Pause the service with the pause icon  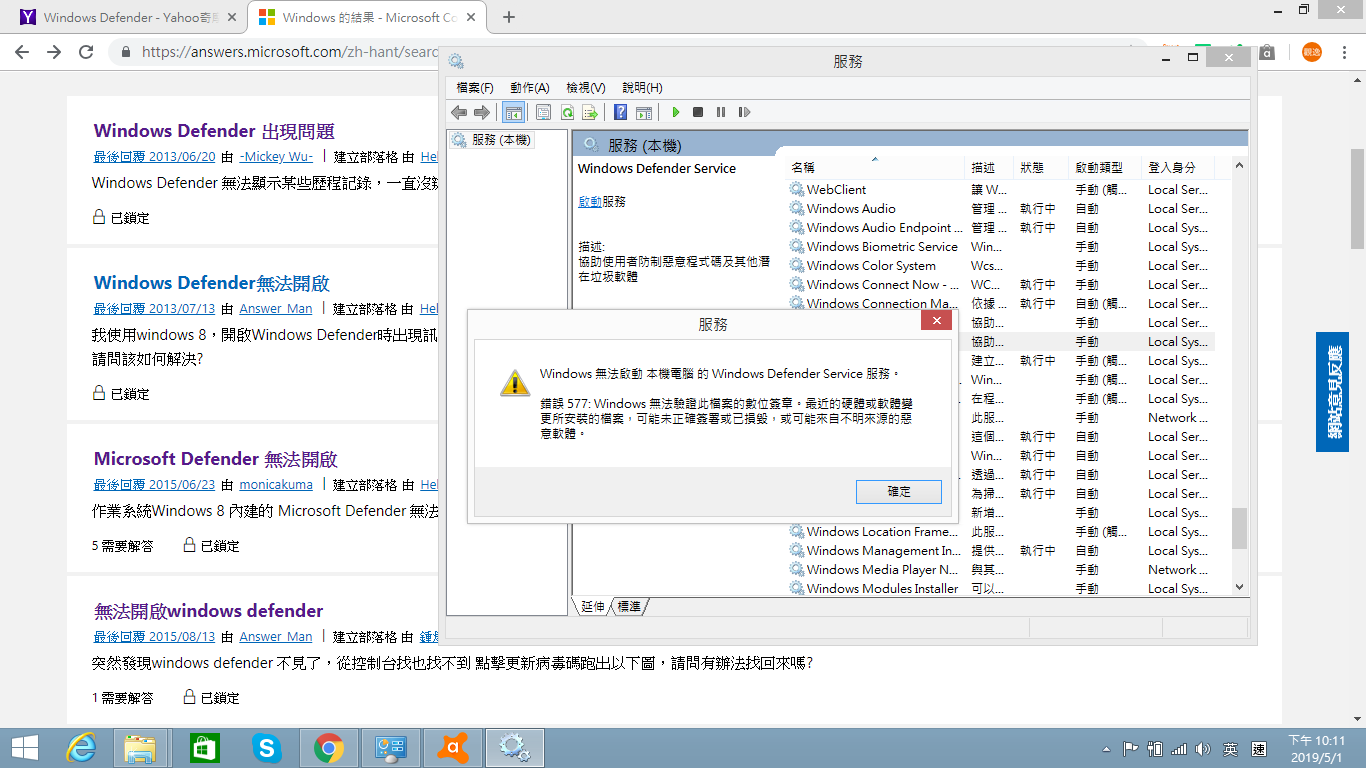point(720,113)
